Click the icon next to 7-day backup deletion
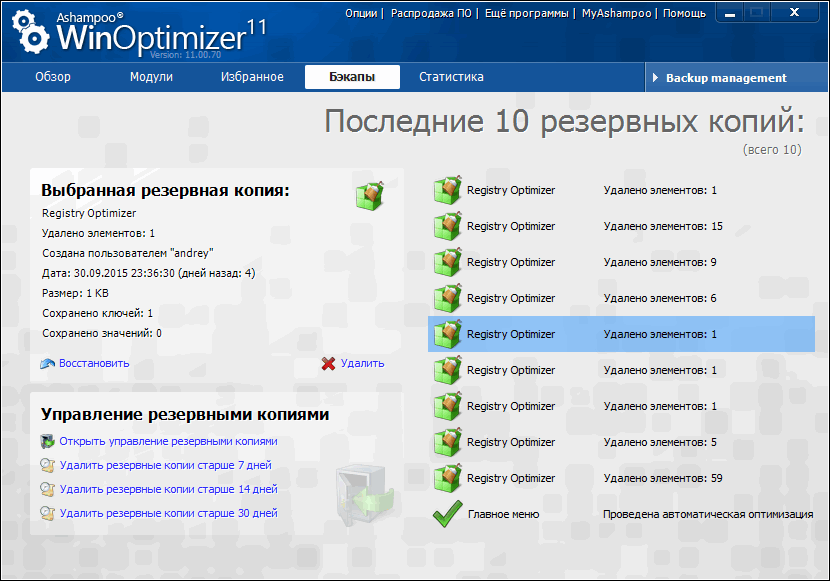 (47, 465)
